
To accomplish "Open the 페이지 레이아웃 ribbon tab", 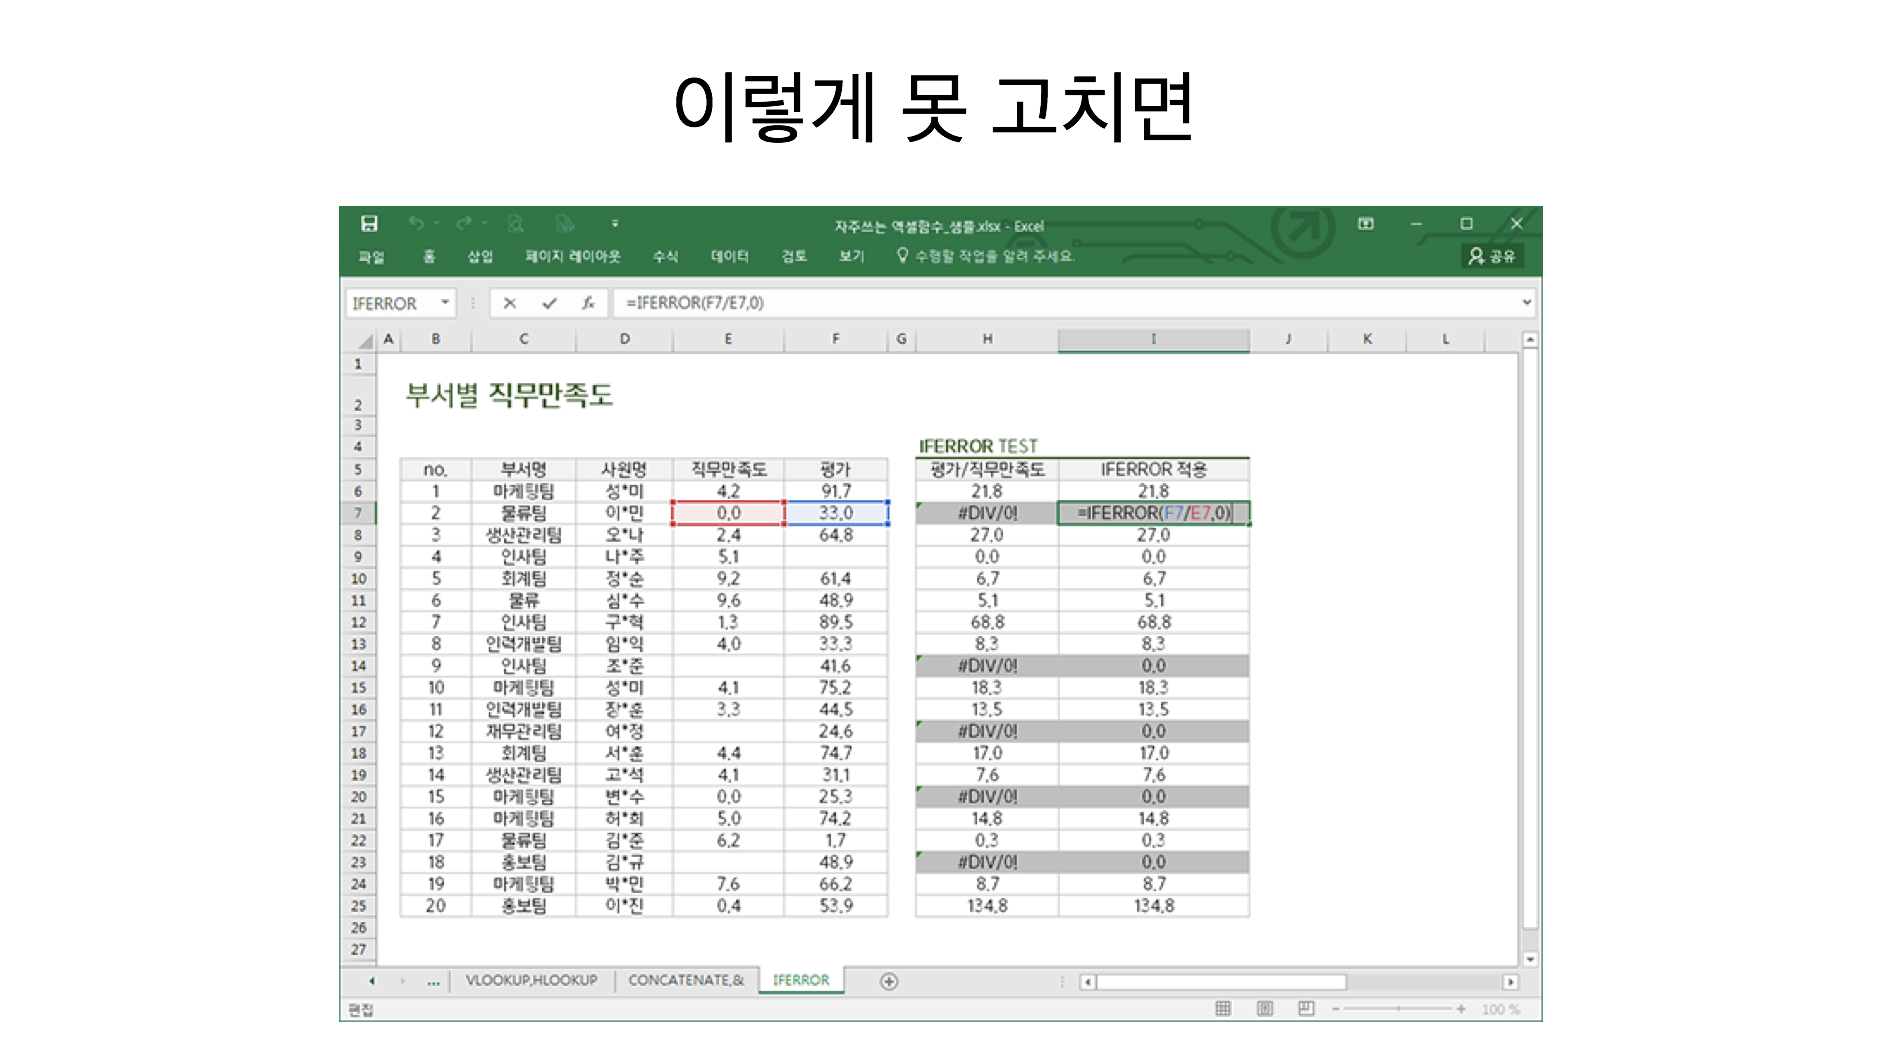I will pyautogui.click(x=573, y=257).
